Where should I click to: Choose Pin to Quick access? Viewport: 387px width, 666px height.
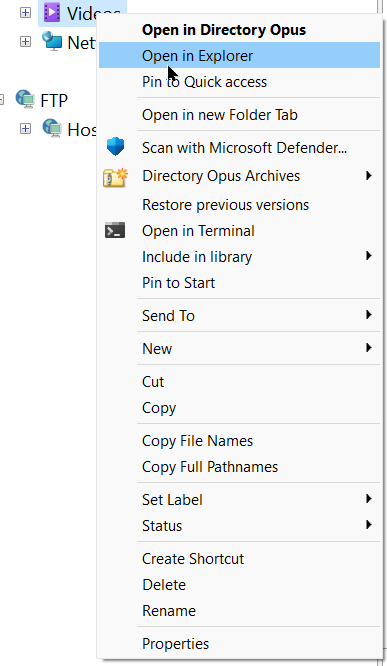pos(240,82)
